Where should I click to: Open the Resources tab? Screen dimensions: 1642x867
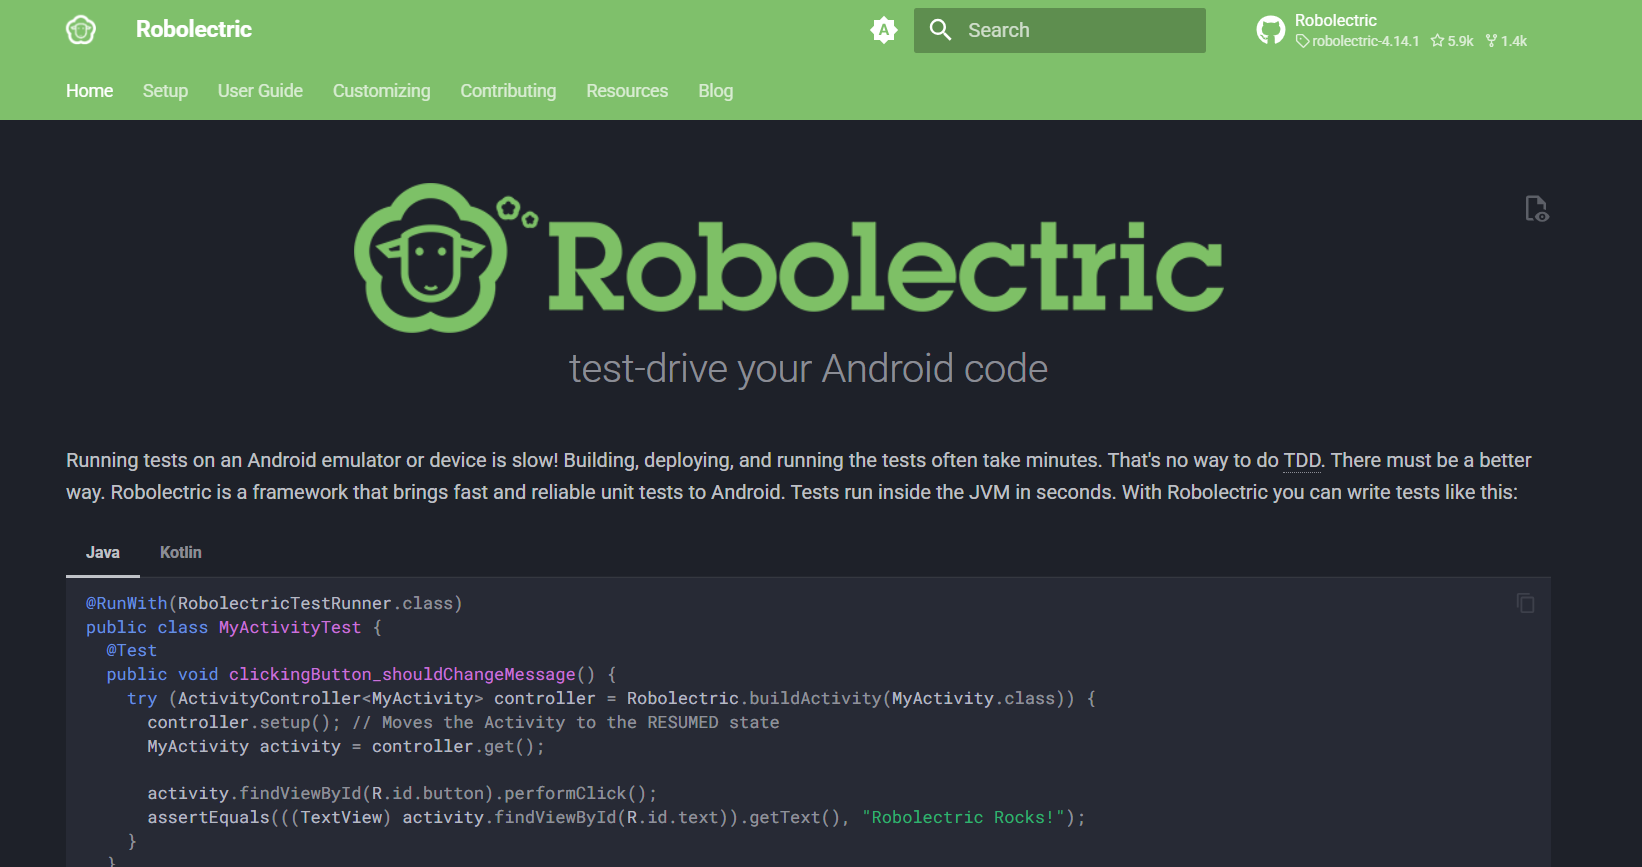point(627,91)
